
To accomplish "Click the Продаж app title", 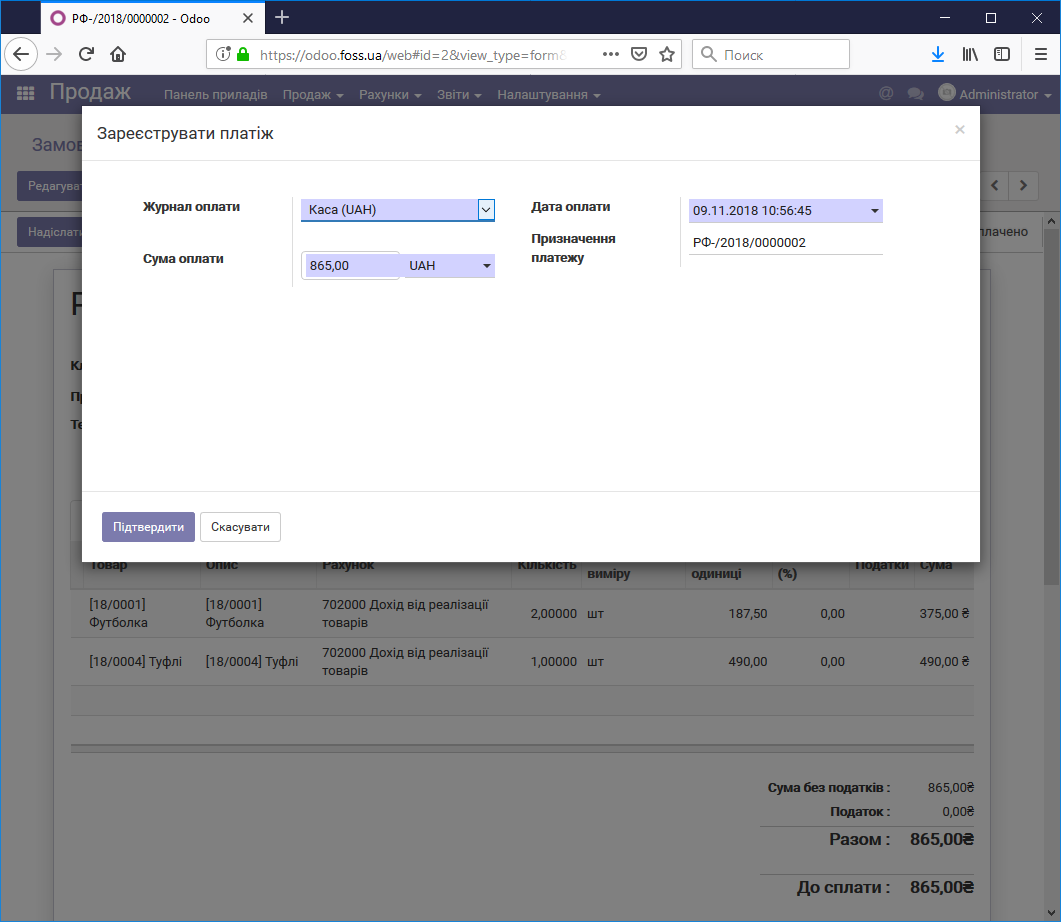I will coord(90,92).
